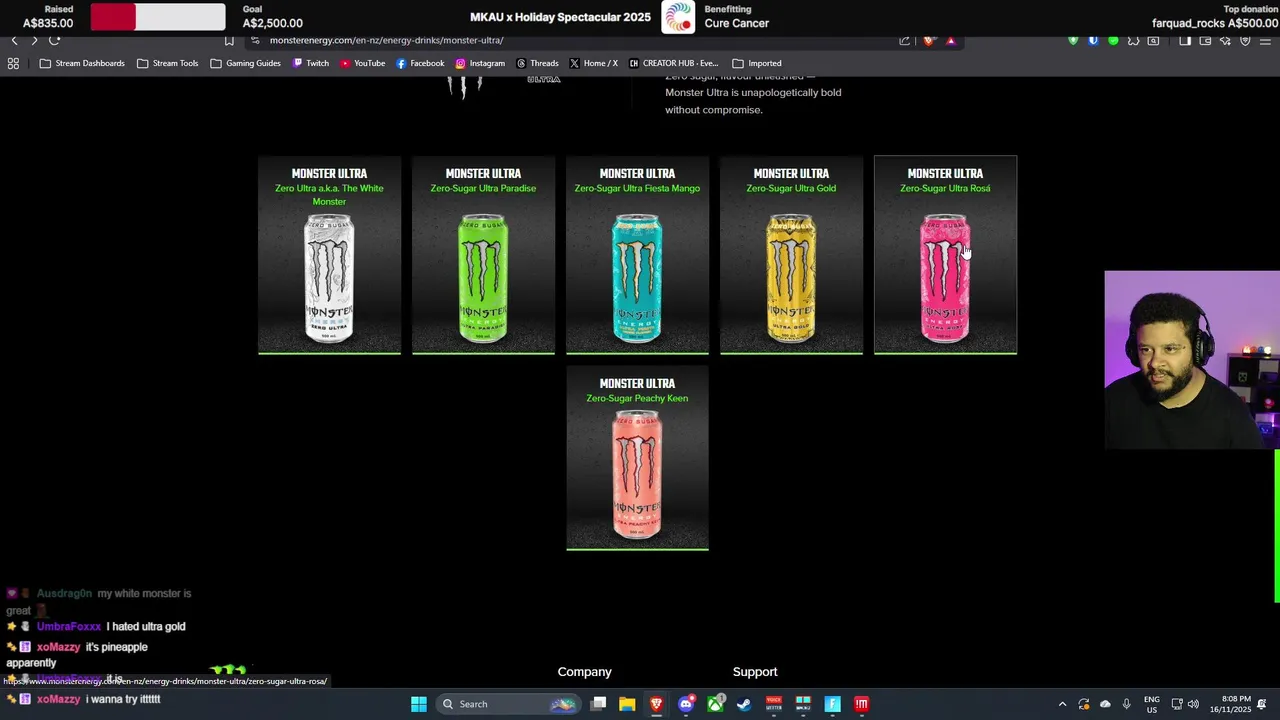Open Task View on the taskbar
The height and width of the screenshot is (720, 1280).
[x=598, y=704]
